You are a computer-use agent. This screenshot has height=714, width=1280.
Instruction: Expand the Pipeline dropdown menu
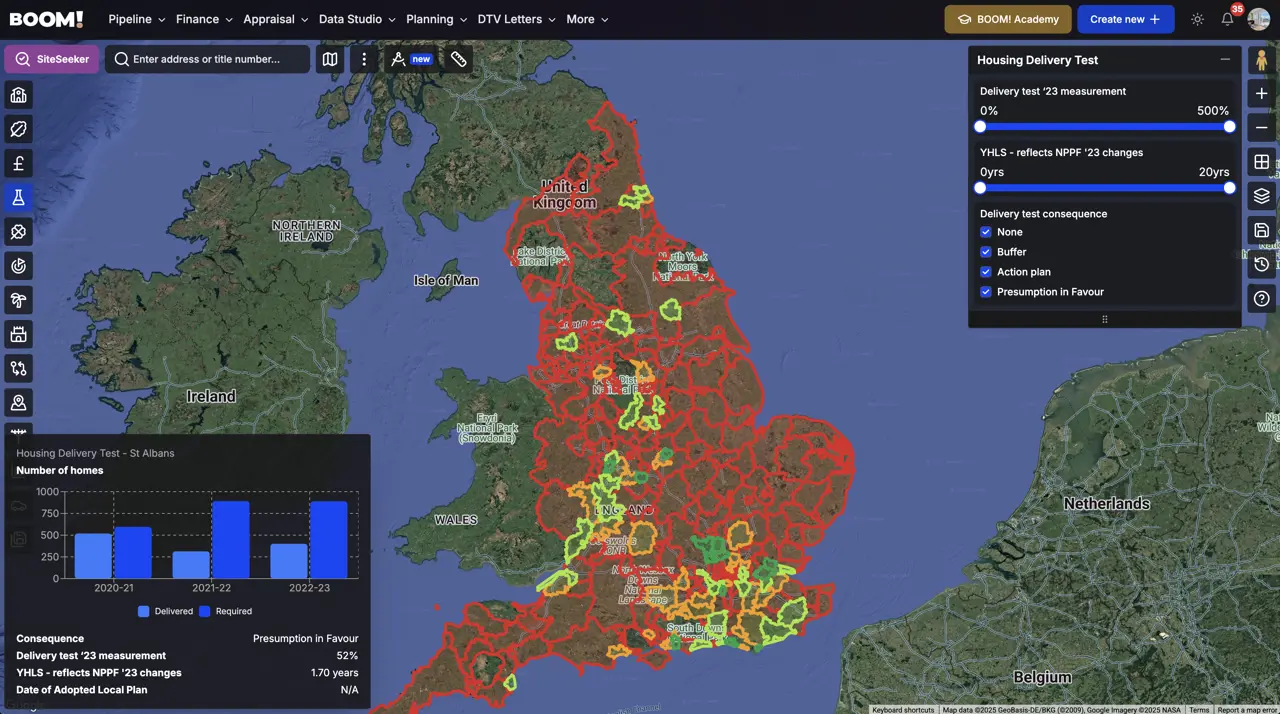(136, 19)
